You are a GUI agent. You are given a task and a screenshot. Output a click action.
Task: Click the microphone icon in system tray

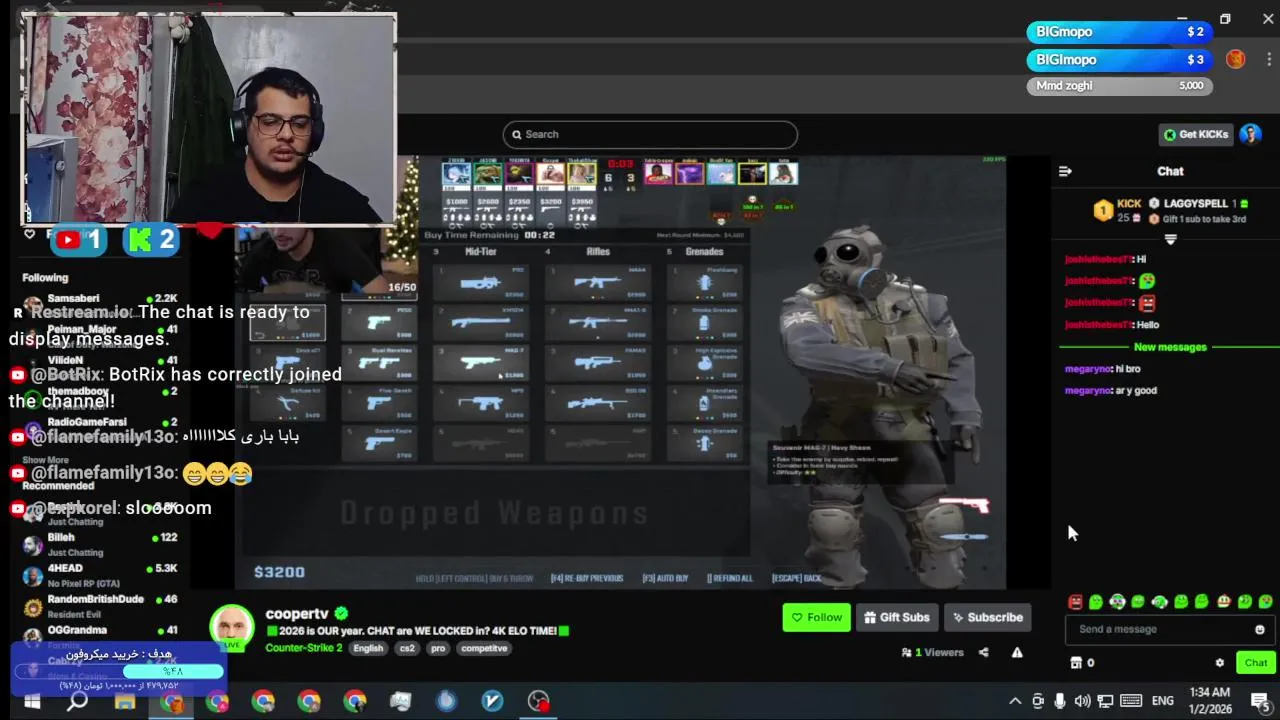(1060, 701)
